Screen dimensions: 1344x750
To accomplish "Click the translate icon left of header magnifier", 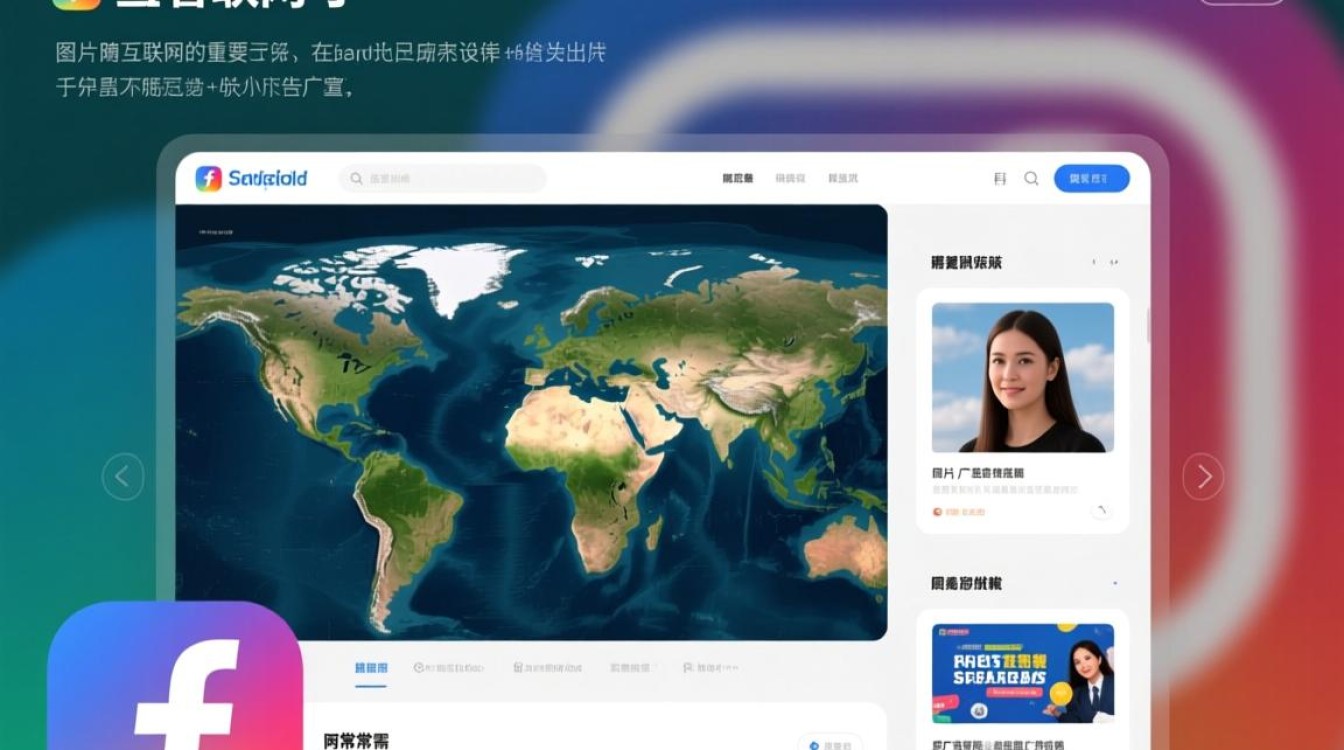I will 1000,179.
